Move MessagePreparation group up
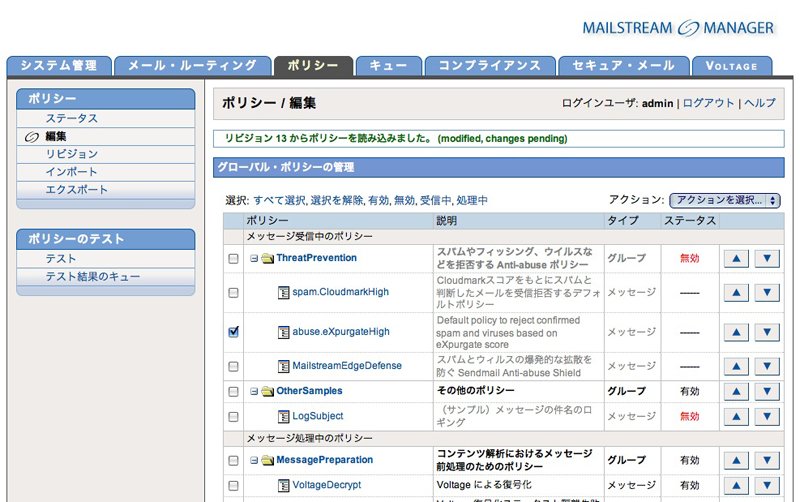Viewport: 800px width, 502px height. [x=736, y=460]
